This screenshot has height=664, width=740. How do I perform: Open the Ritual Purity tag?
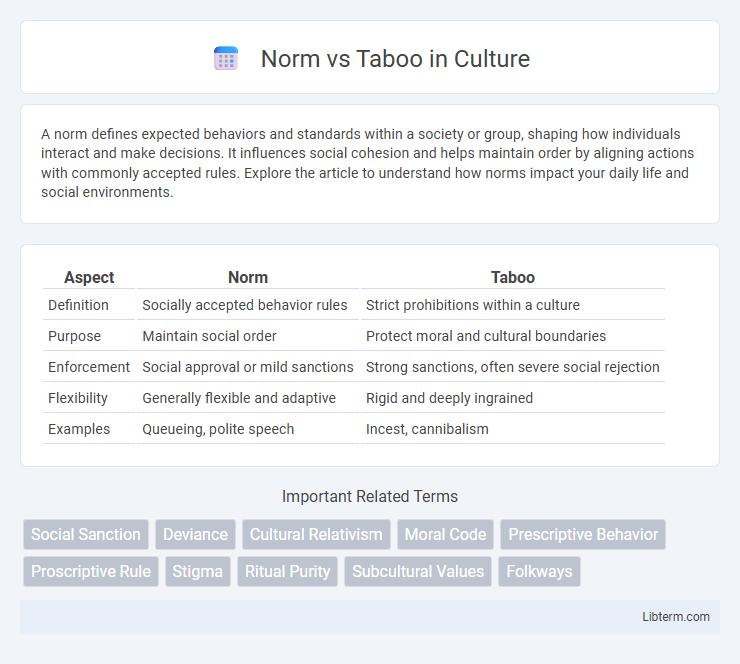tap(287, 571)
